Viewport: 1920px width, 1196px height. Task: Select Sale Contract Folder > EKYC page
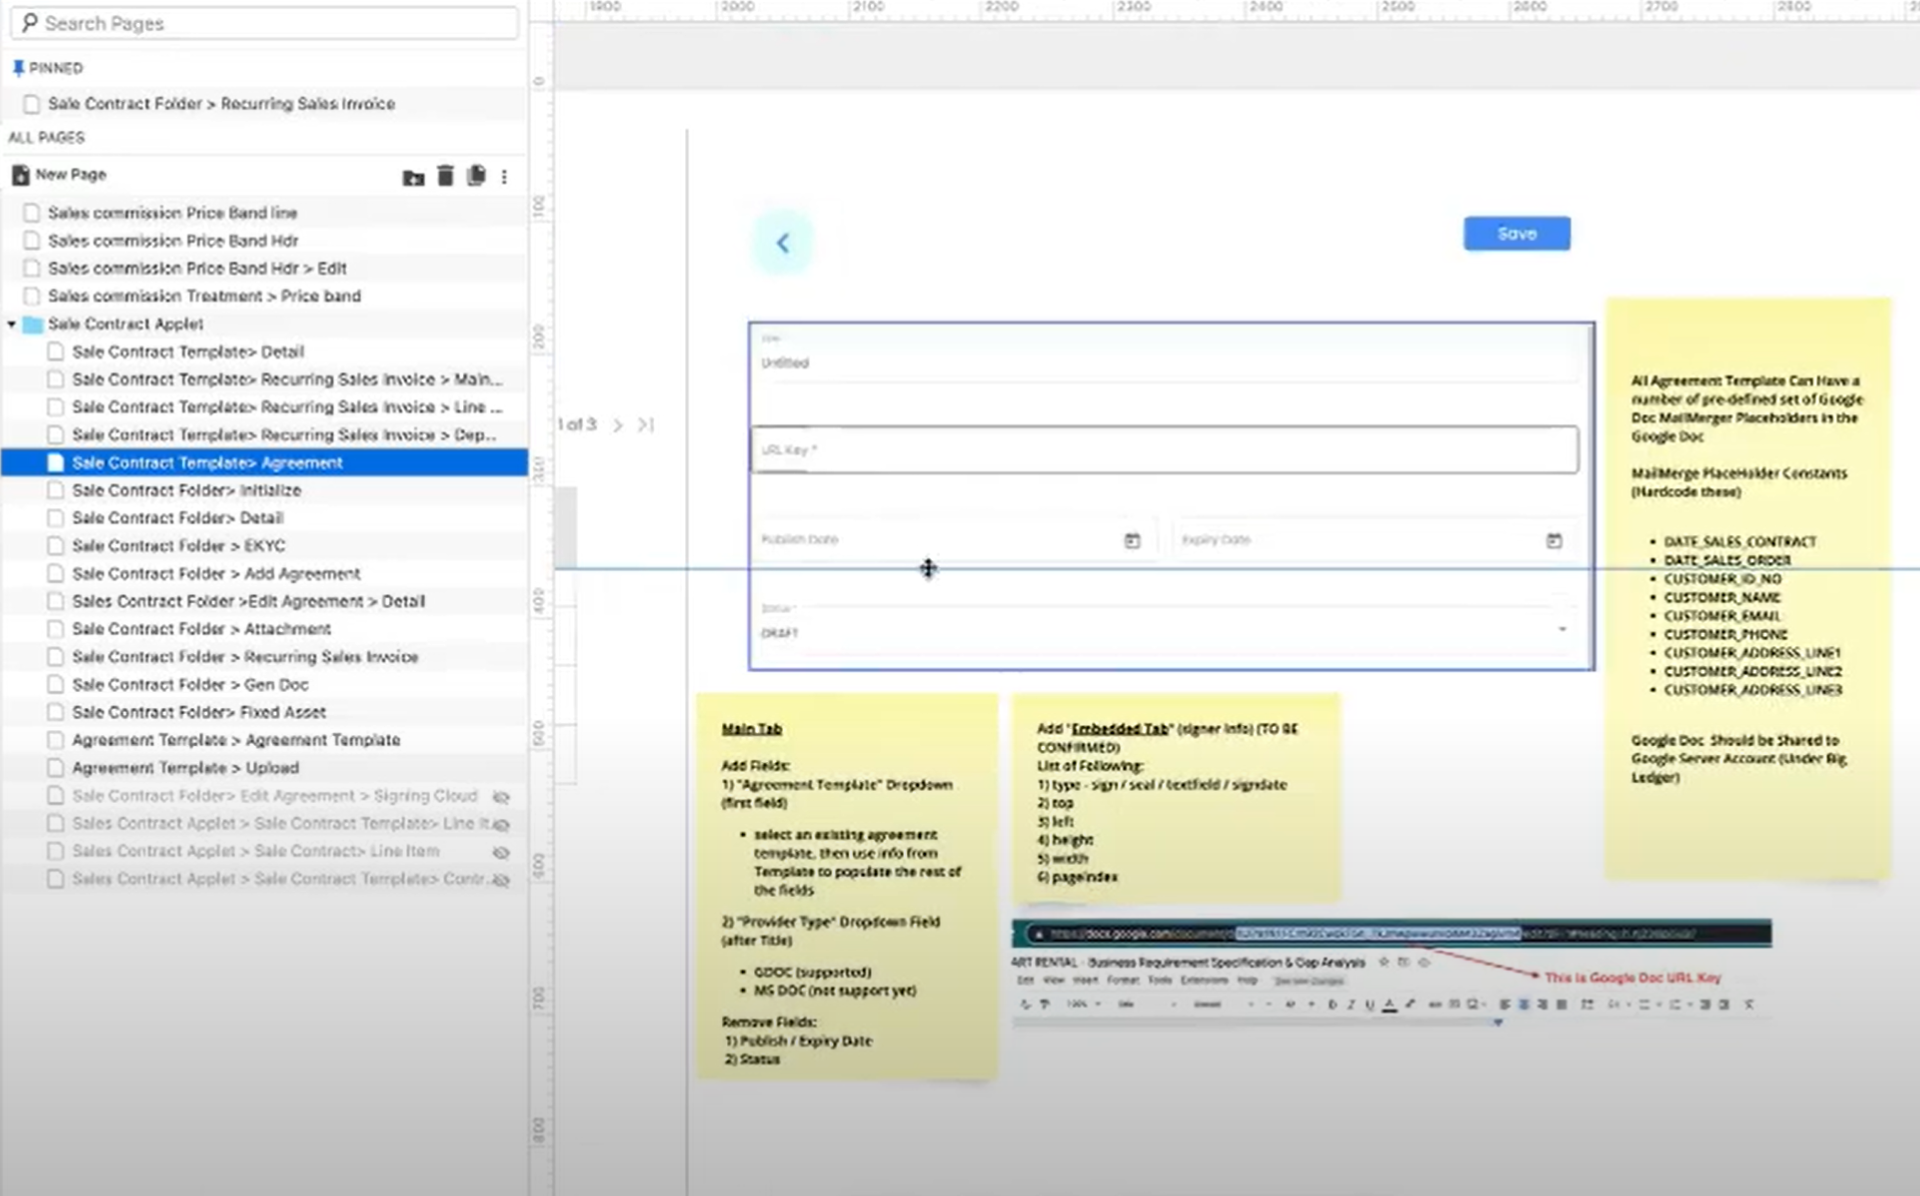178,546
